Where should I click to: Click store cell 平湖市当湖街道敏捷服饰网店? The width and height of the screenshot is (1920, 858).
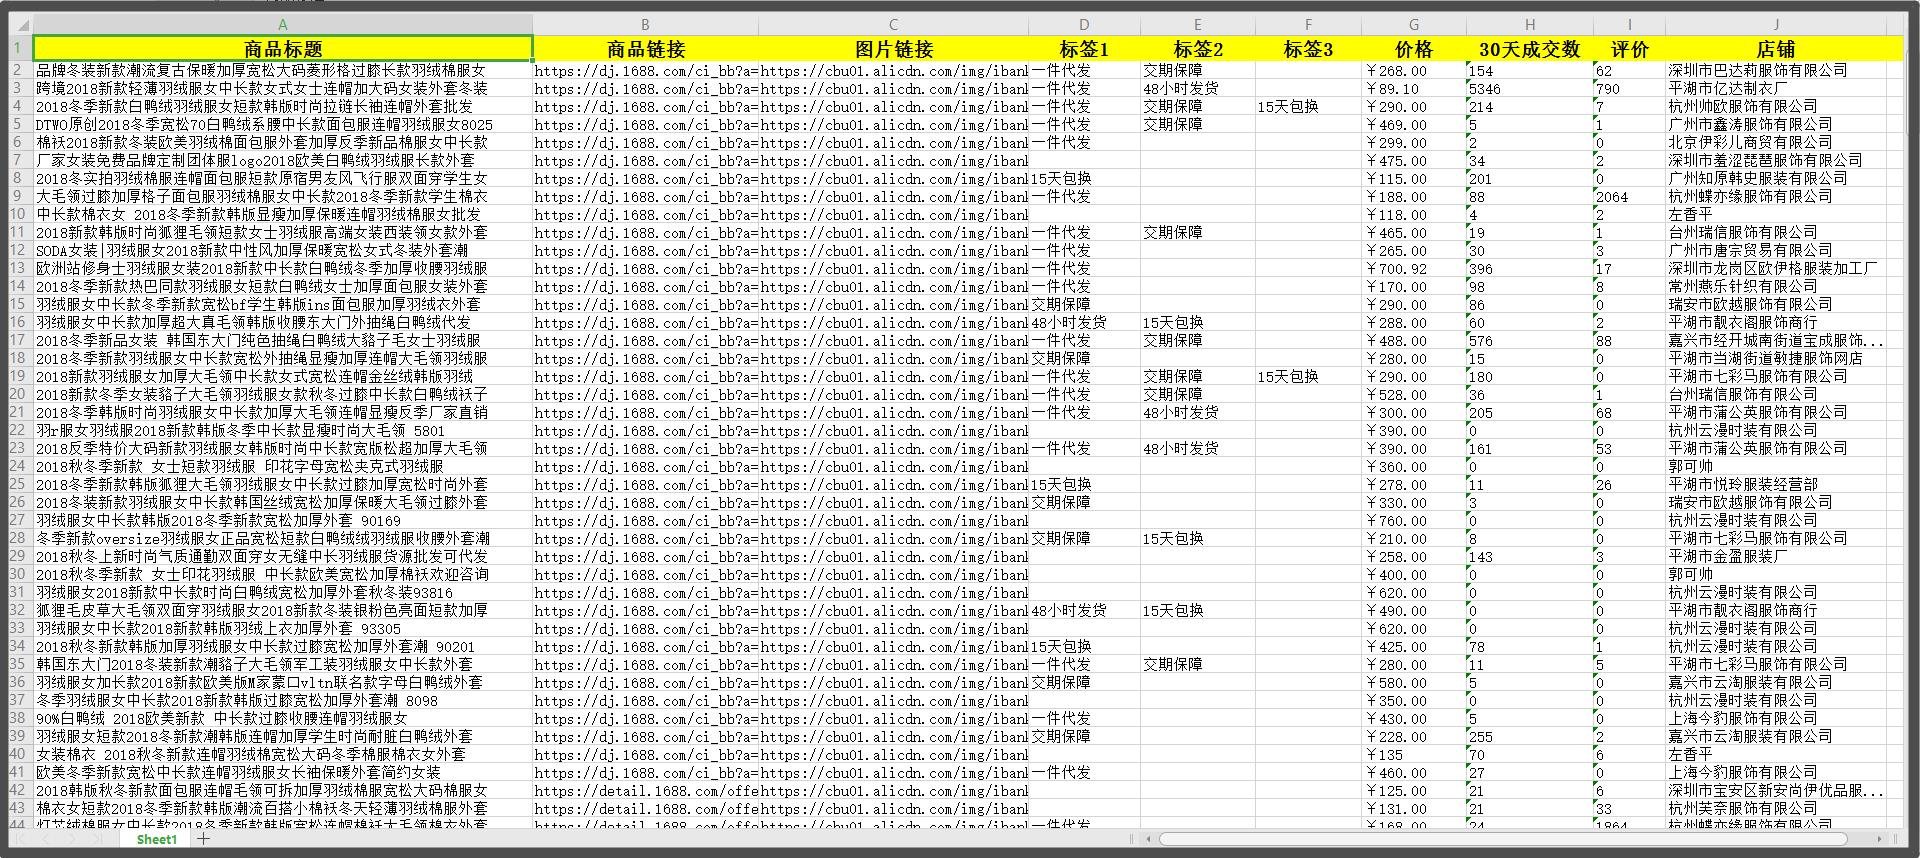tap(1776, 358)
